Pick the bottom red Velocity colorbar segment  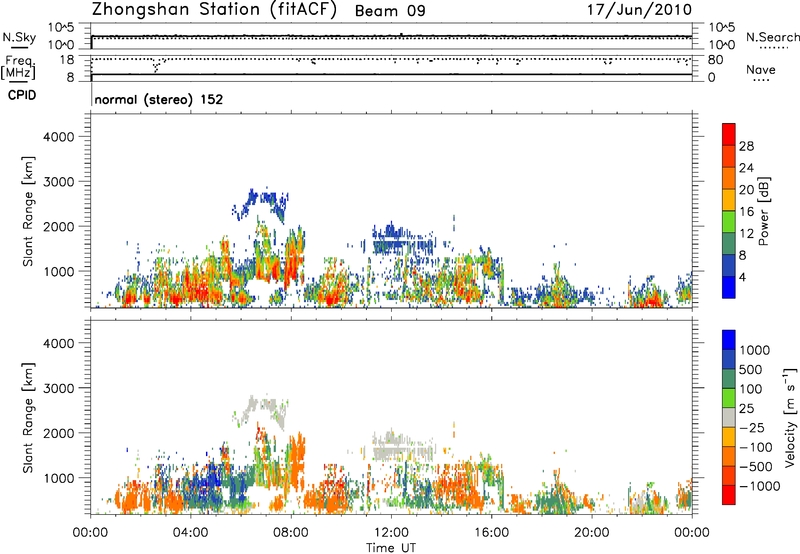point(729,495)
